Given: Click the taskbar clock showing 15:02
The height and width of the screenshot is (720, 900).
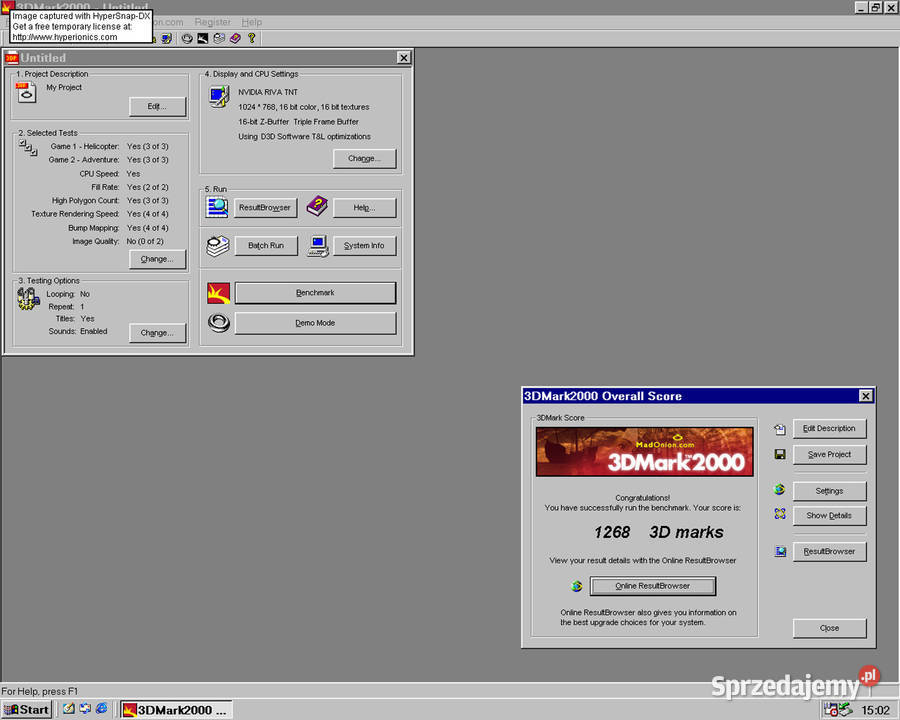Looking at the screenshot, I should click(x=875, y=710).
